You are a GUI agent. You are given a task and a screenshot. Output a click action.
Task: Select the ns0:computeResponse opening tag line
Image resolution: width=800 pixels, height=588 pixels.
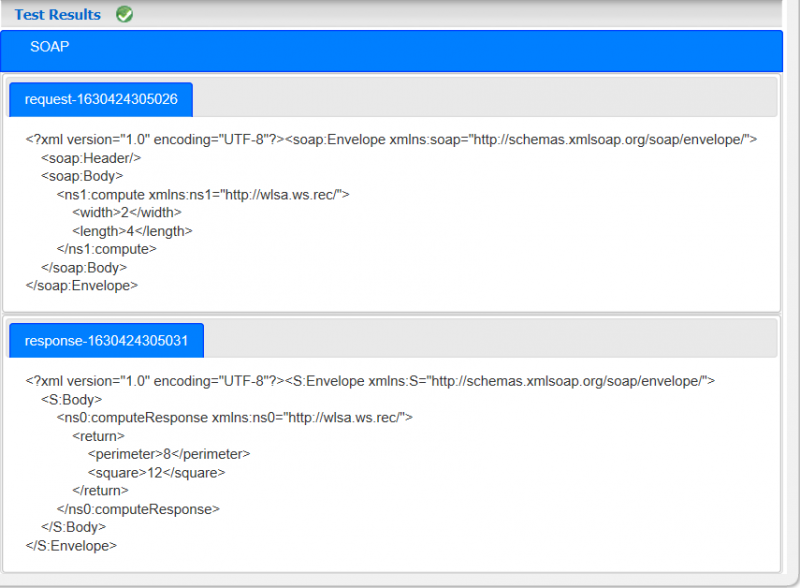[235, 418]
